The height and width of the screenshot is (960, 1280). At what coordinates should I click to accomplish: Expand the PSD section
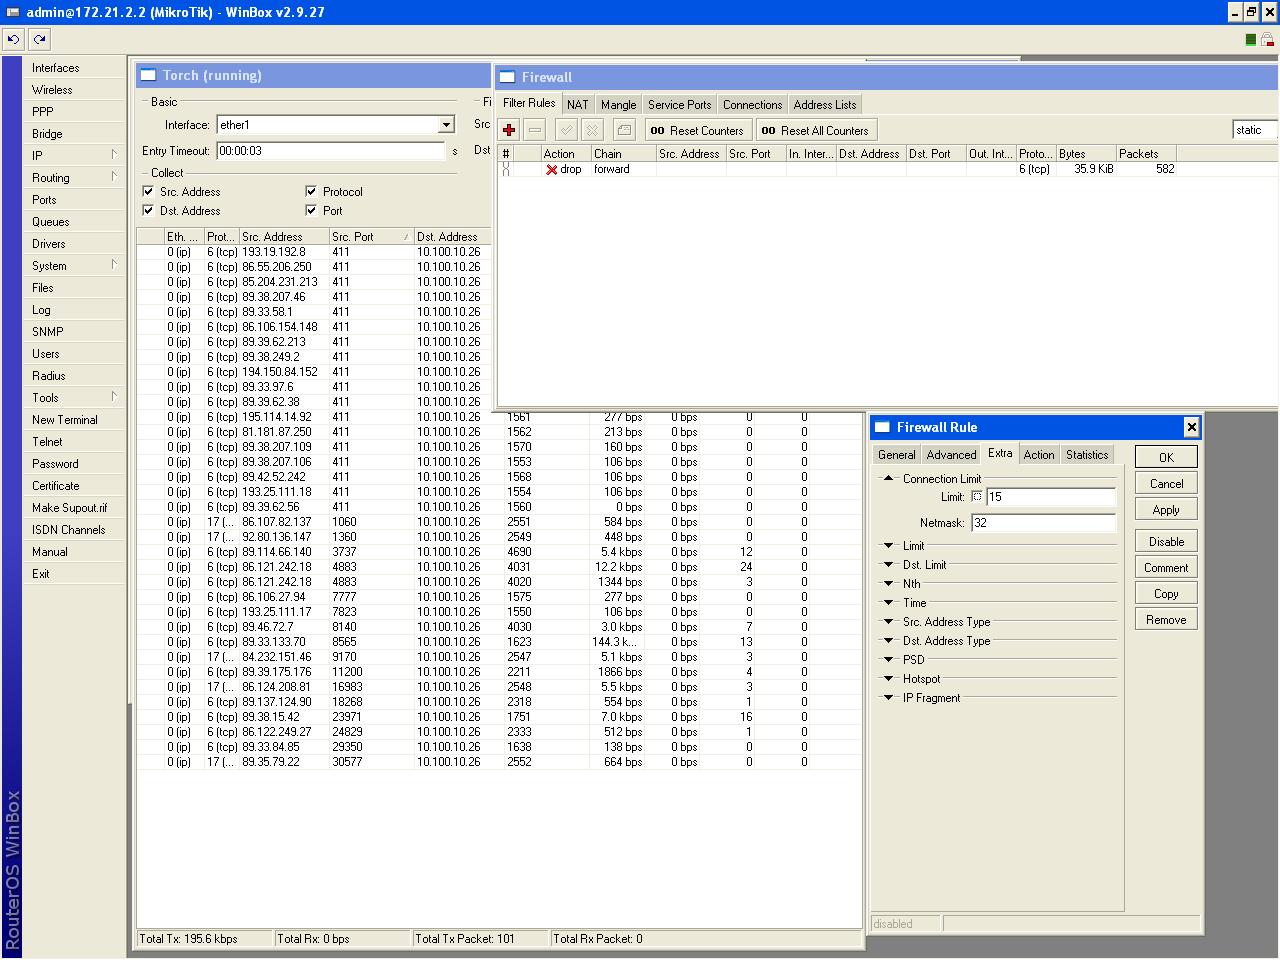click(x=887, y=660)
